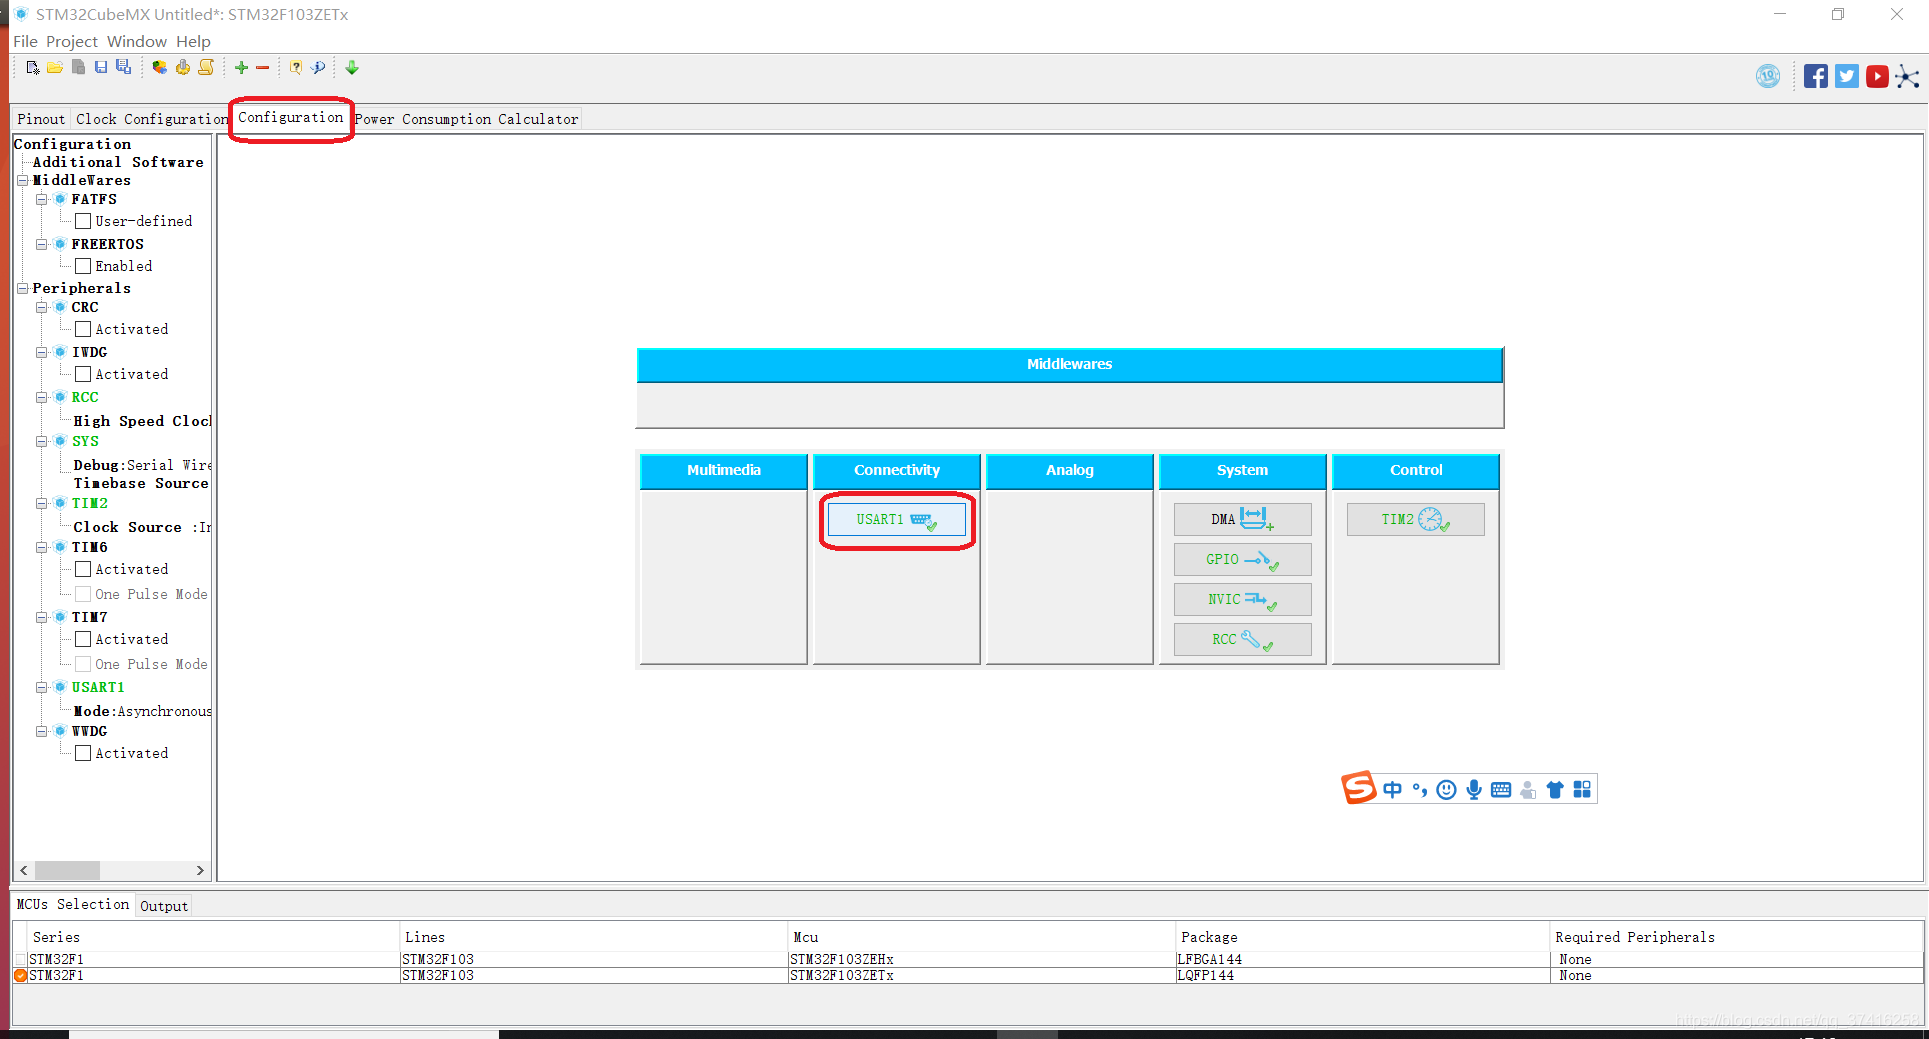The width and height of the screenshot is (1929, 1039).
Task: Collapse the RCC tree node
Action: coord(42,398)
